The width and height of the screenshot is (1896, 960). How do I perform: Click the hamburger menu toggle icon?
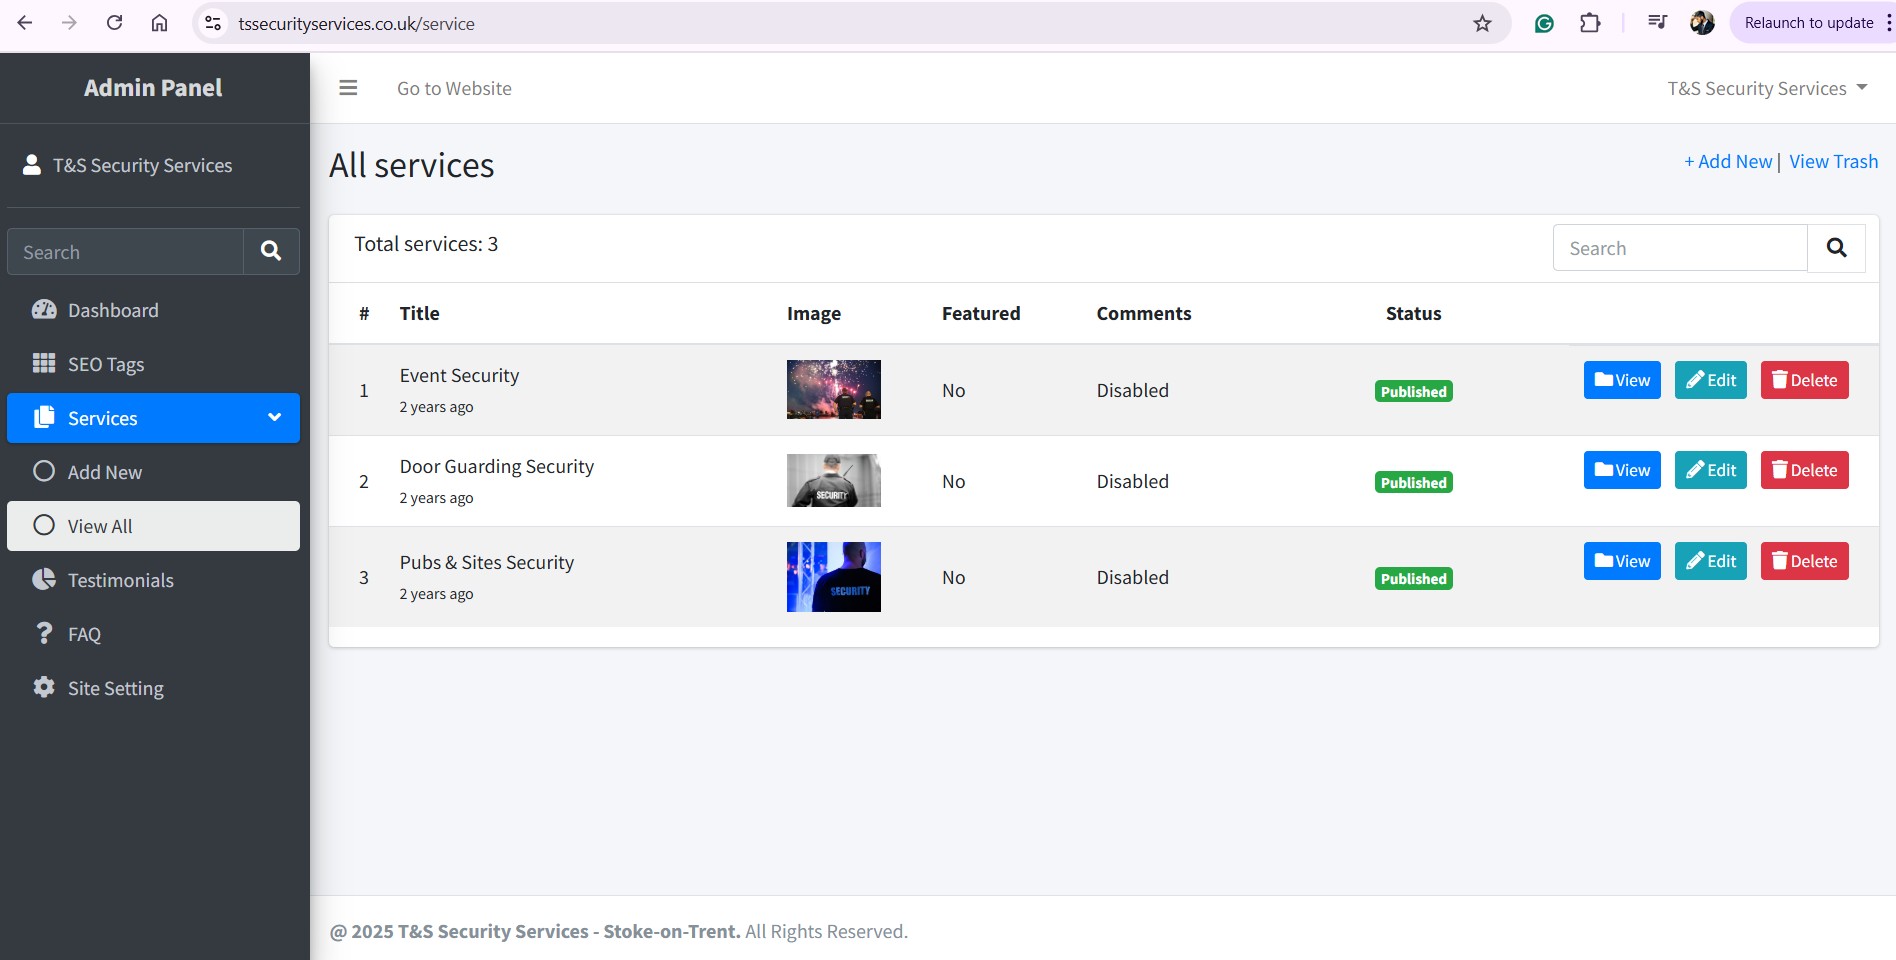(348, 88)
